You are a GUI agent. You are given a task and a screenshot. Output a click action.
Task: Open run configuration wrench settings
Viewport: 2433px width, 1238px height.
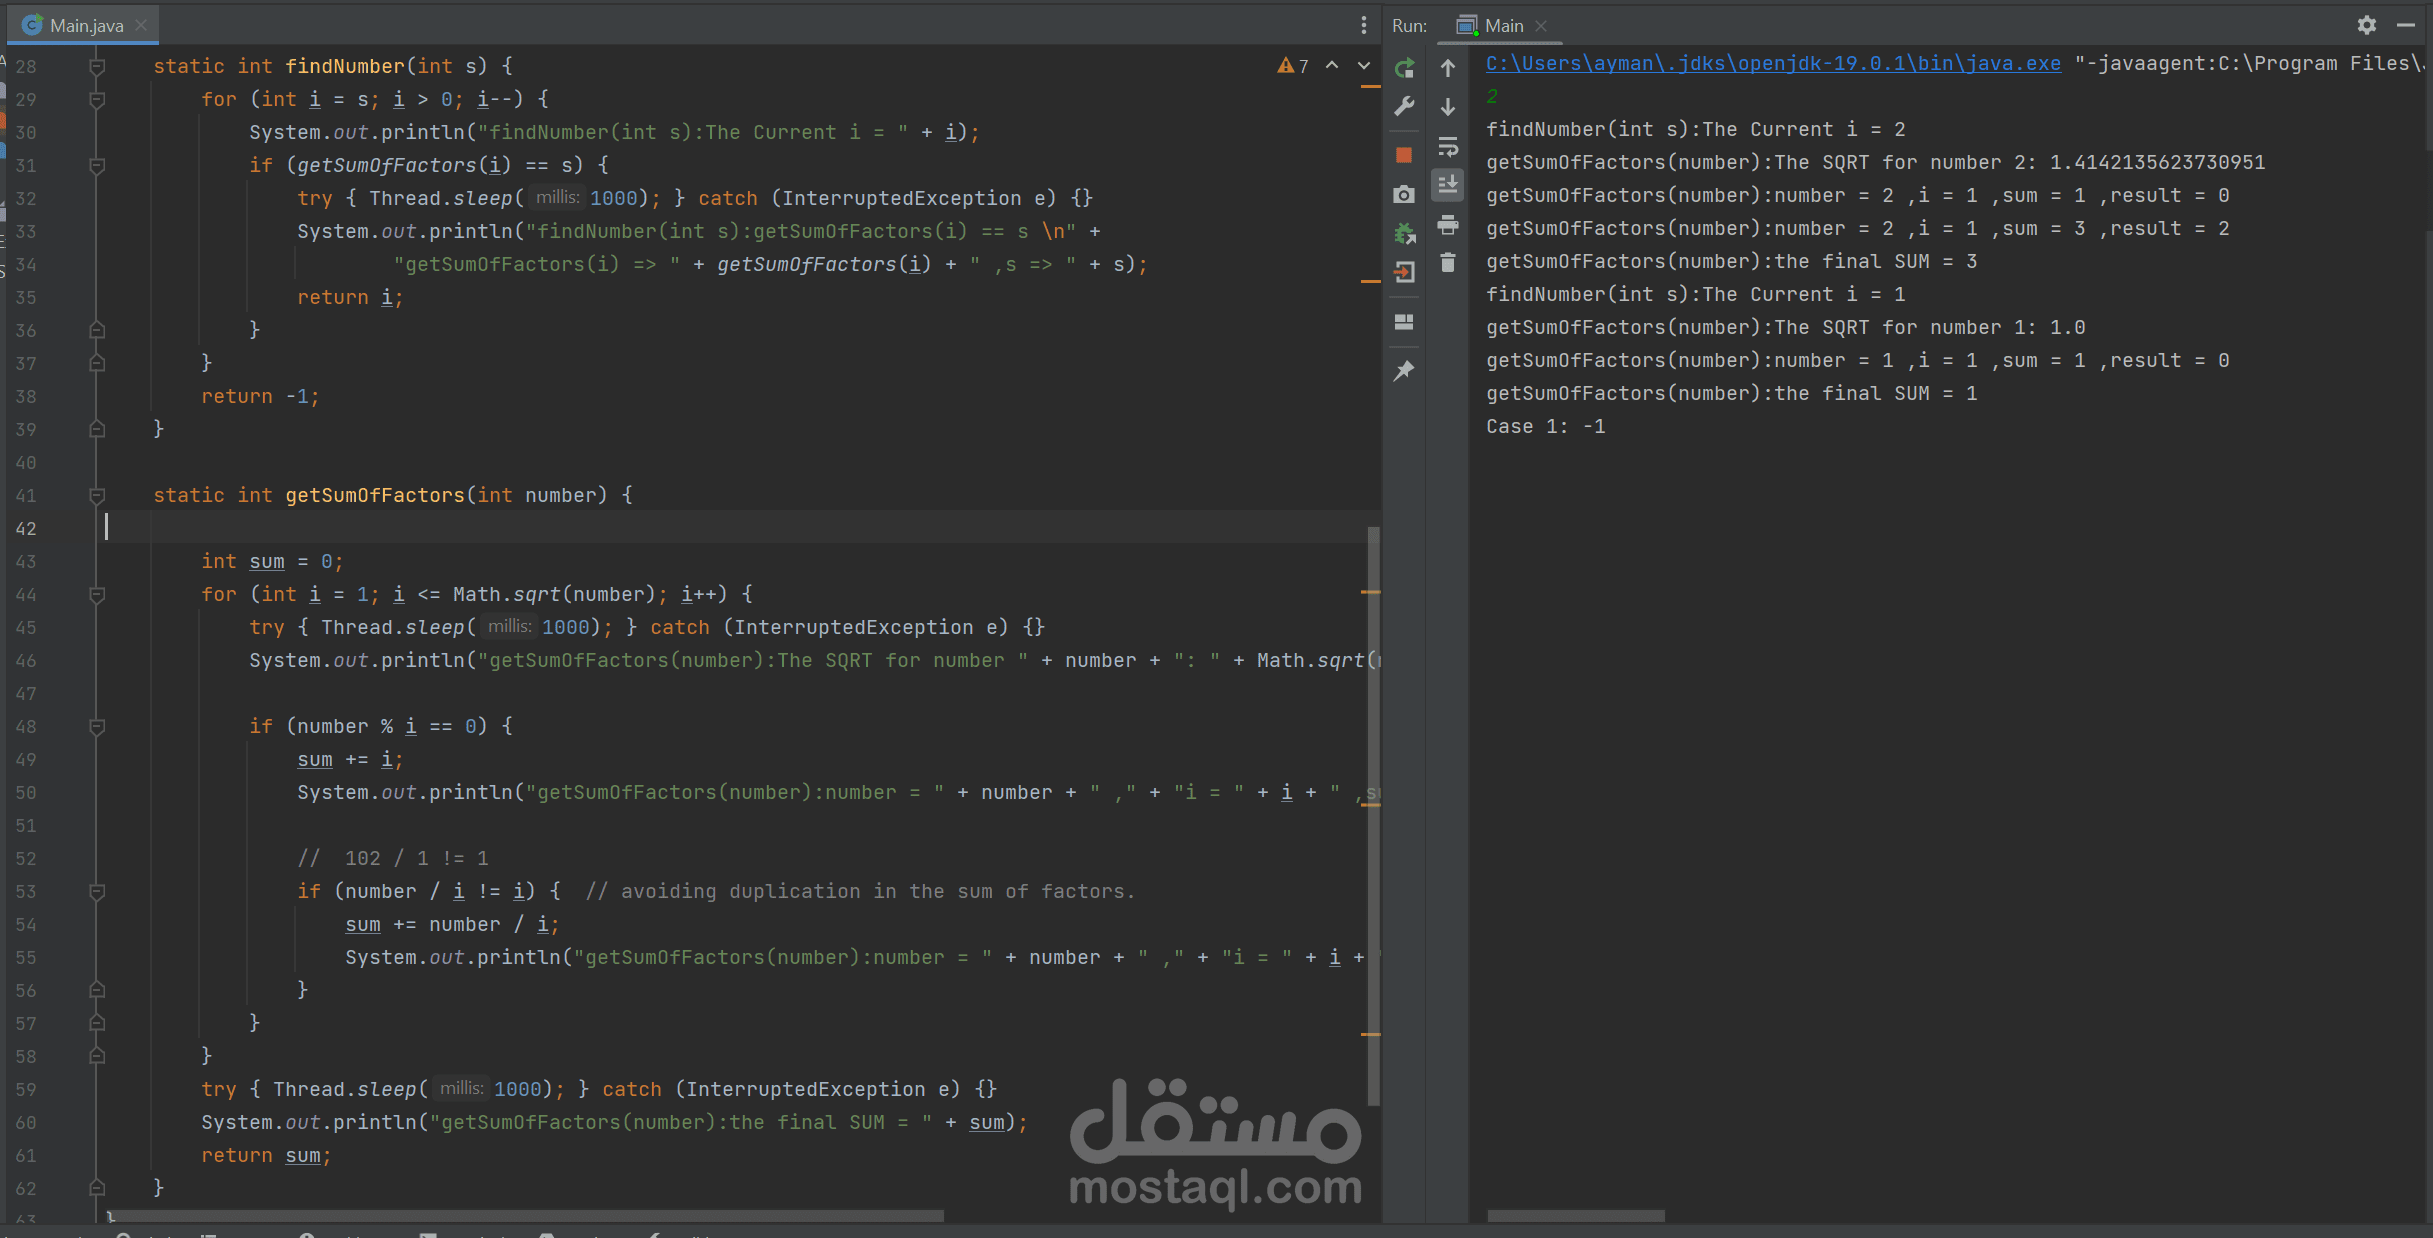(x=1404, y=107)
